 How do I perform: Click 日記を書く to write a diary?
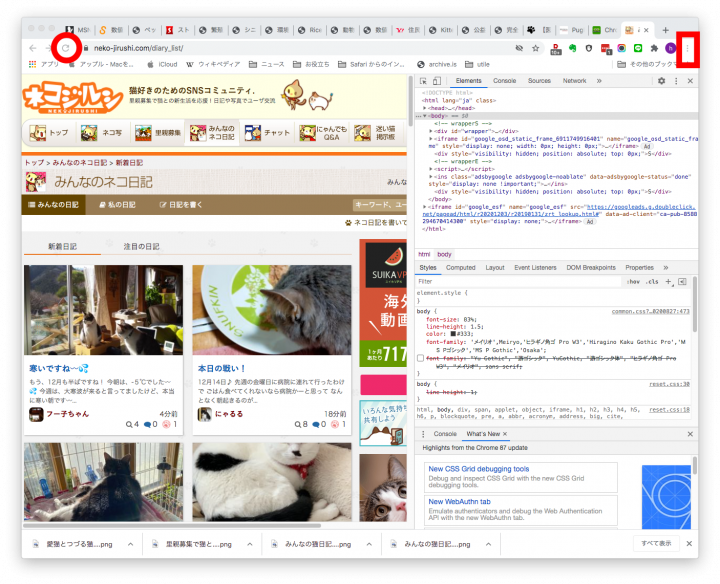(180, 205)
